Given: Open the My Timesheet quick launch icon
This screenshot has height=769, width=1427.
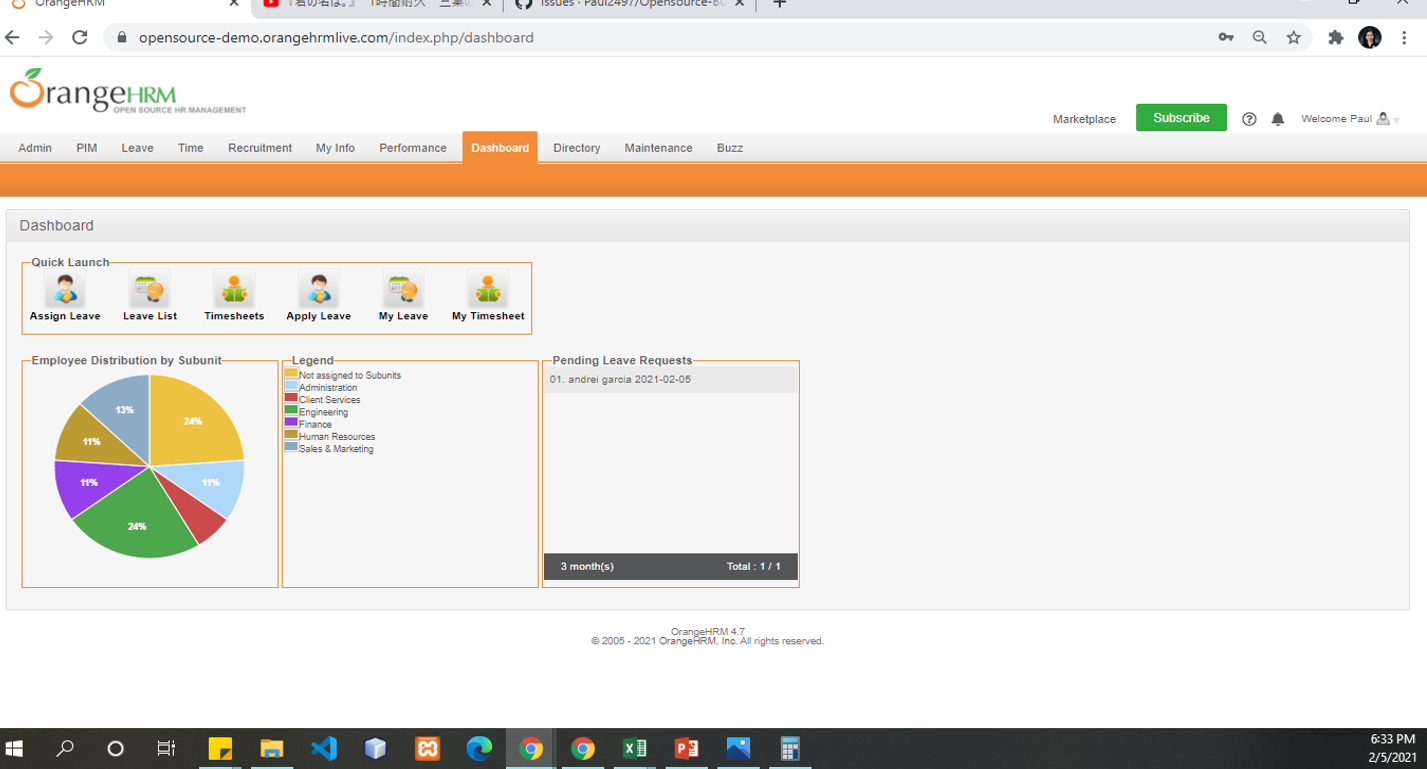Looking at the screenshot, I should (x=488, y=290).
